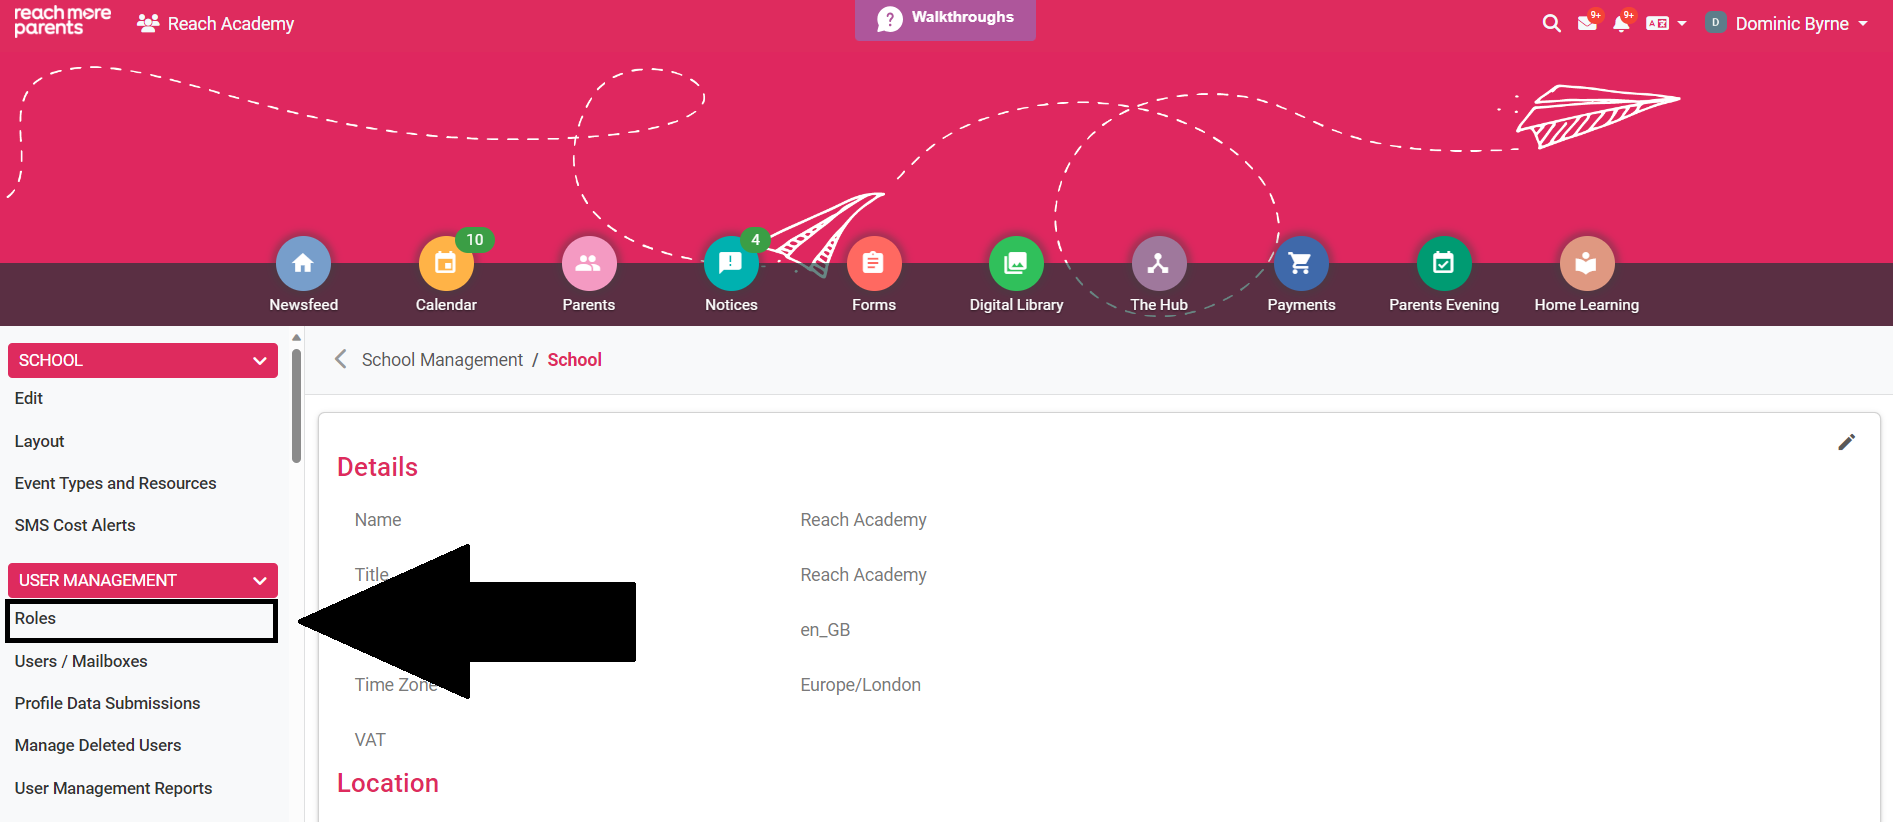
Task: Click the Europe/London time zone value
Action: pyautogui.click(x=860, y=685)
